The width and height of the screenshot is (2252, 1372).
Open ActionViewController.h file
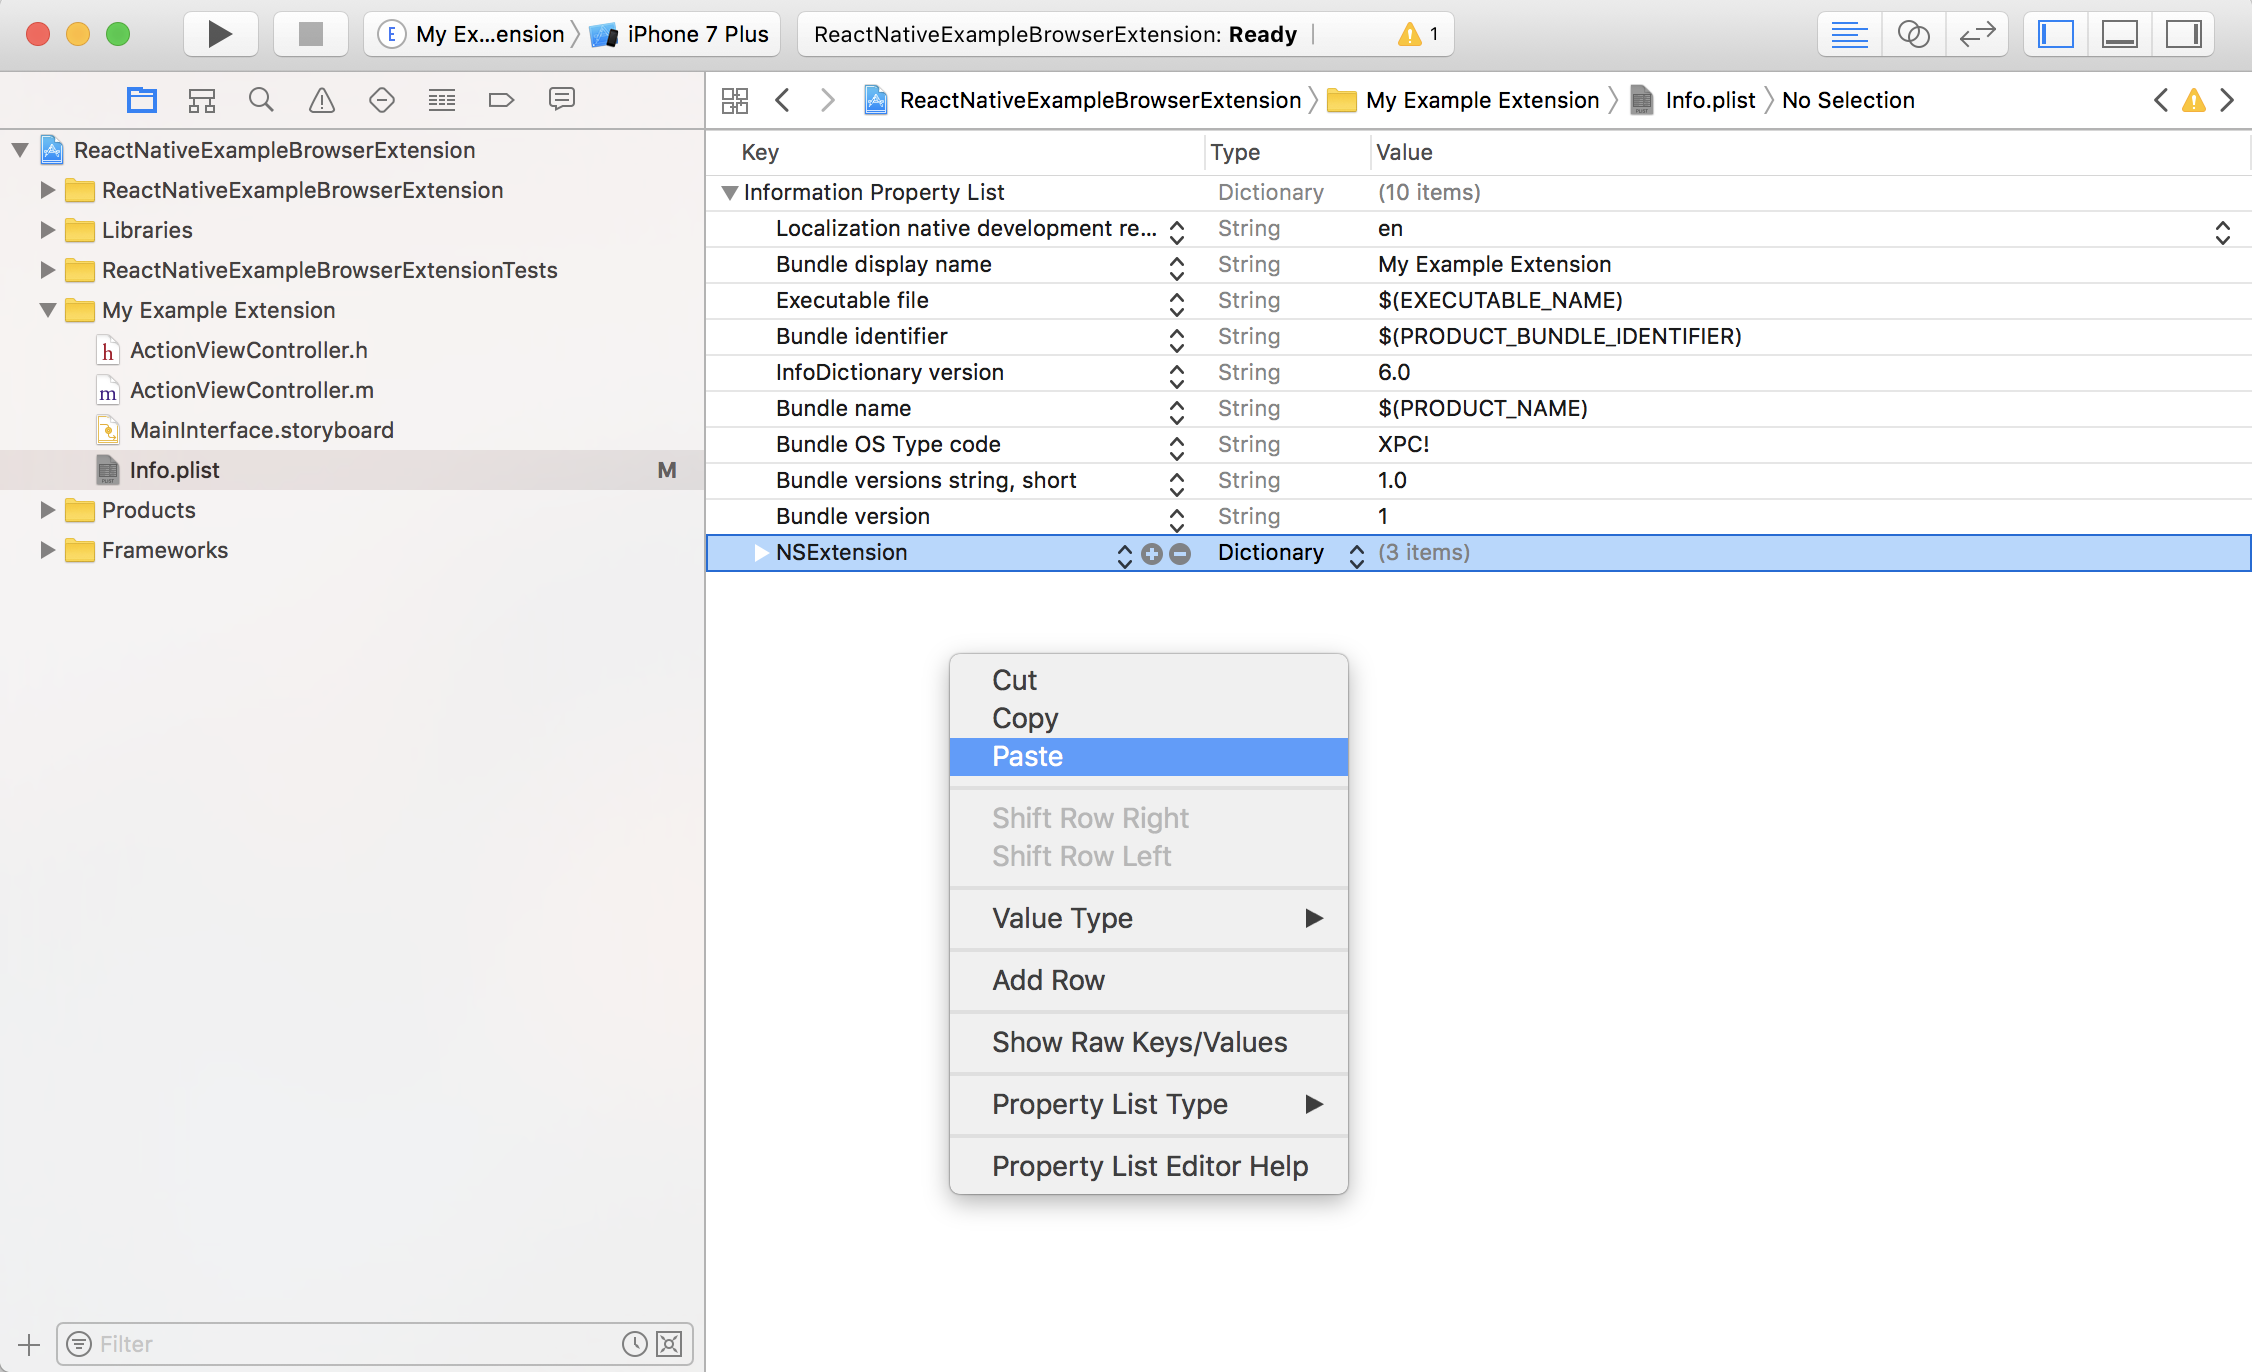click(249, 350)
